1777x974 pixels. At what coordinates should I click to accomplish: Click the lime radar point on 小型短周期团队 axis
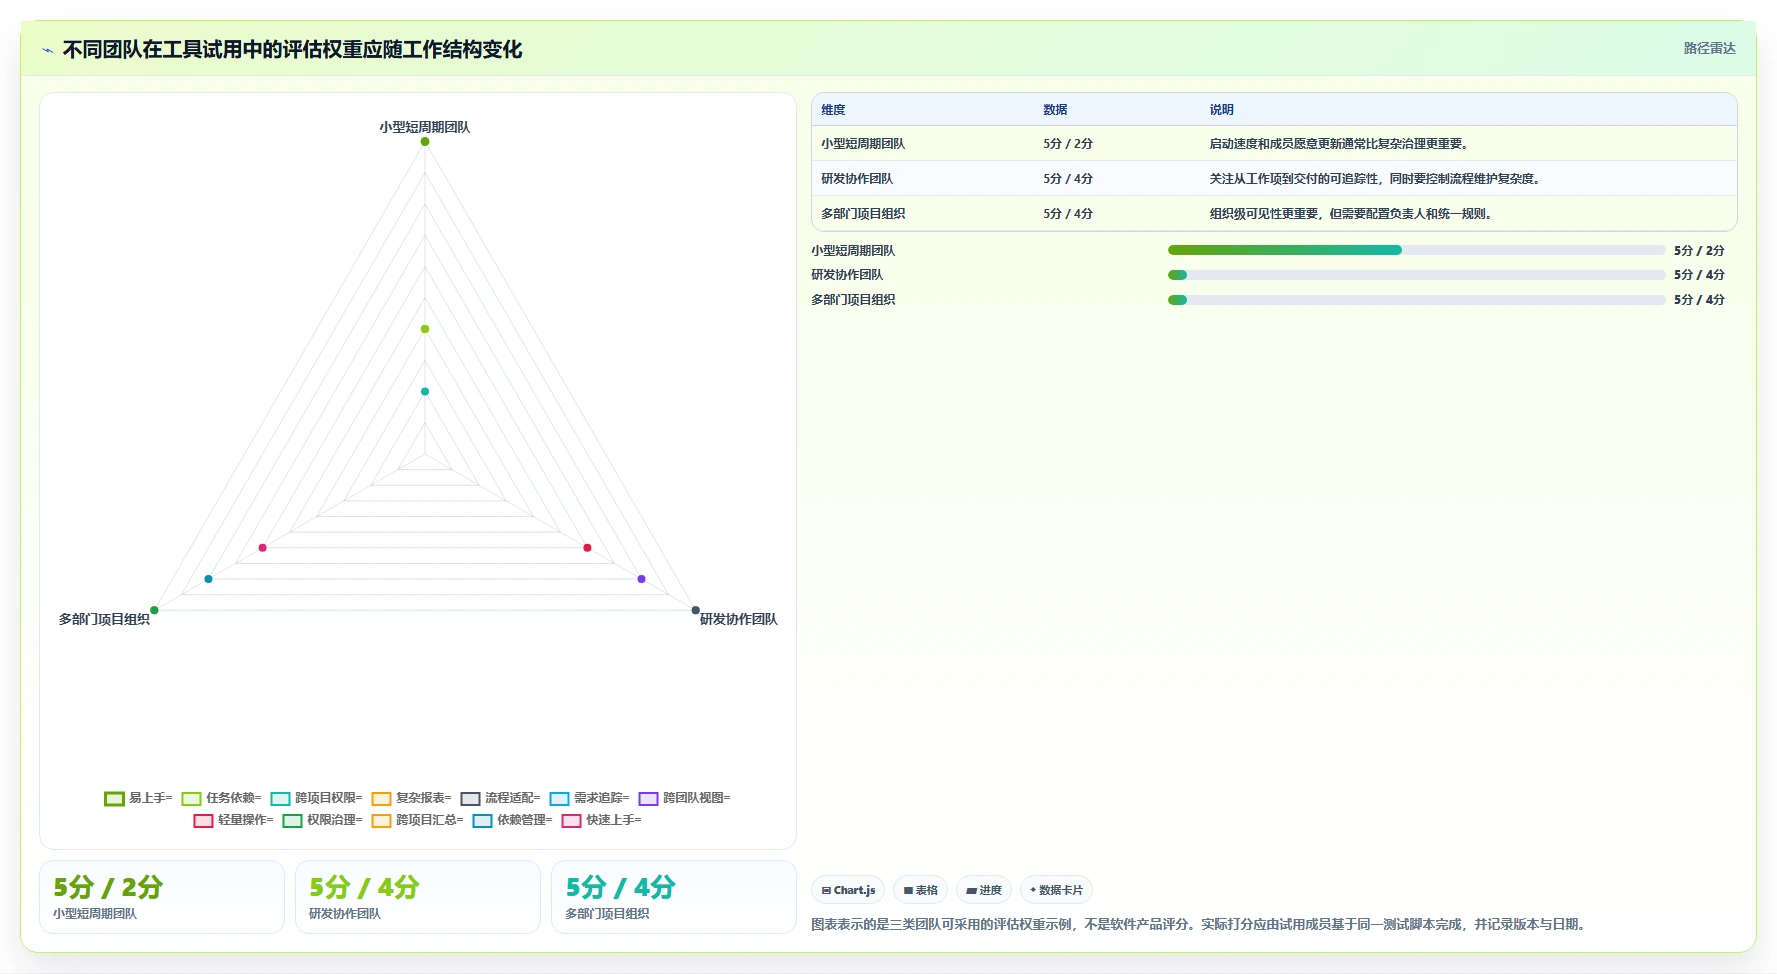tap(425, 329)
